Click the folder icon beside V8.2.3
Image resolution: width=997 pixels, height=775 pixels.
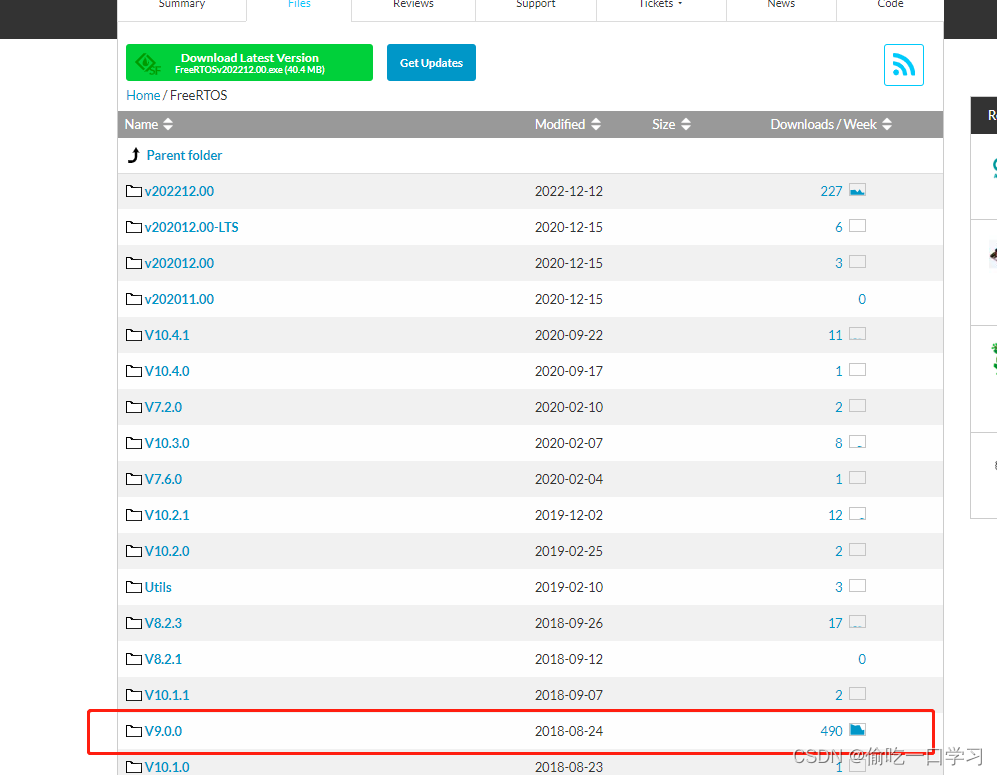(x=134, y=623)
